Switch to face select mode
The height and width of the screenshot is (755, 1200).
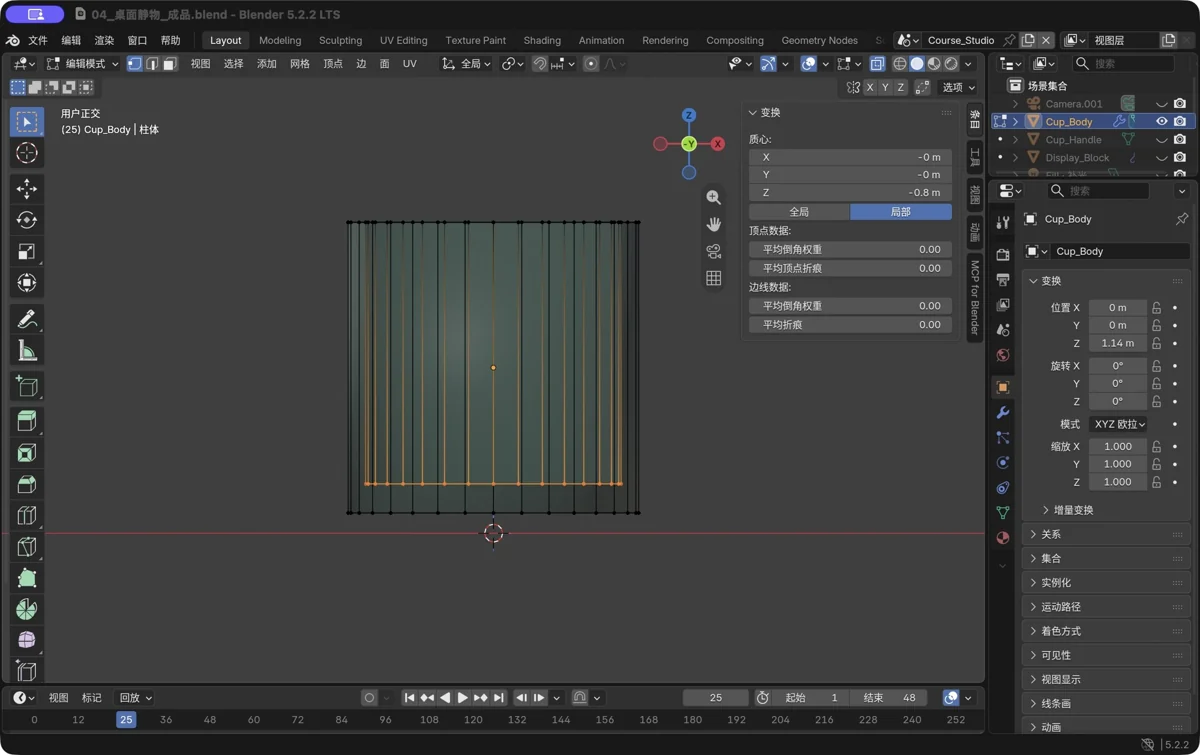point(170,64)
